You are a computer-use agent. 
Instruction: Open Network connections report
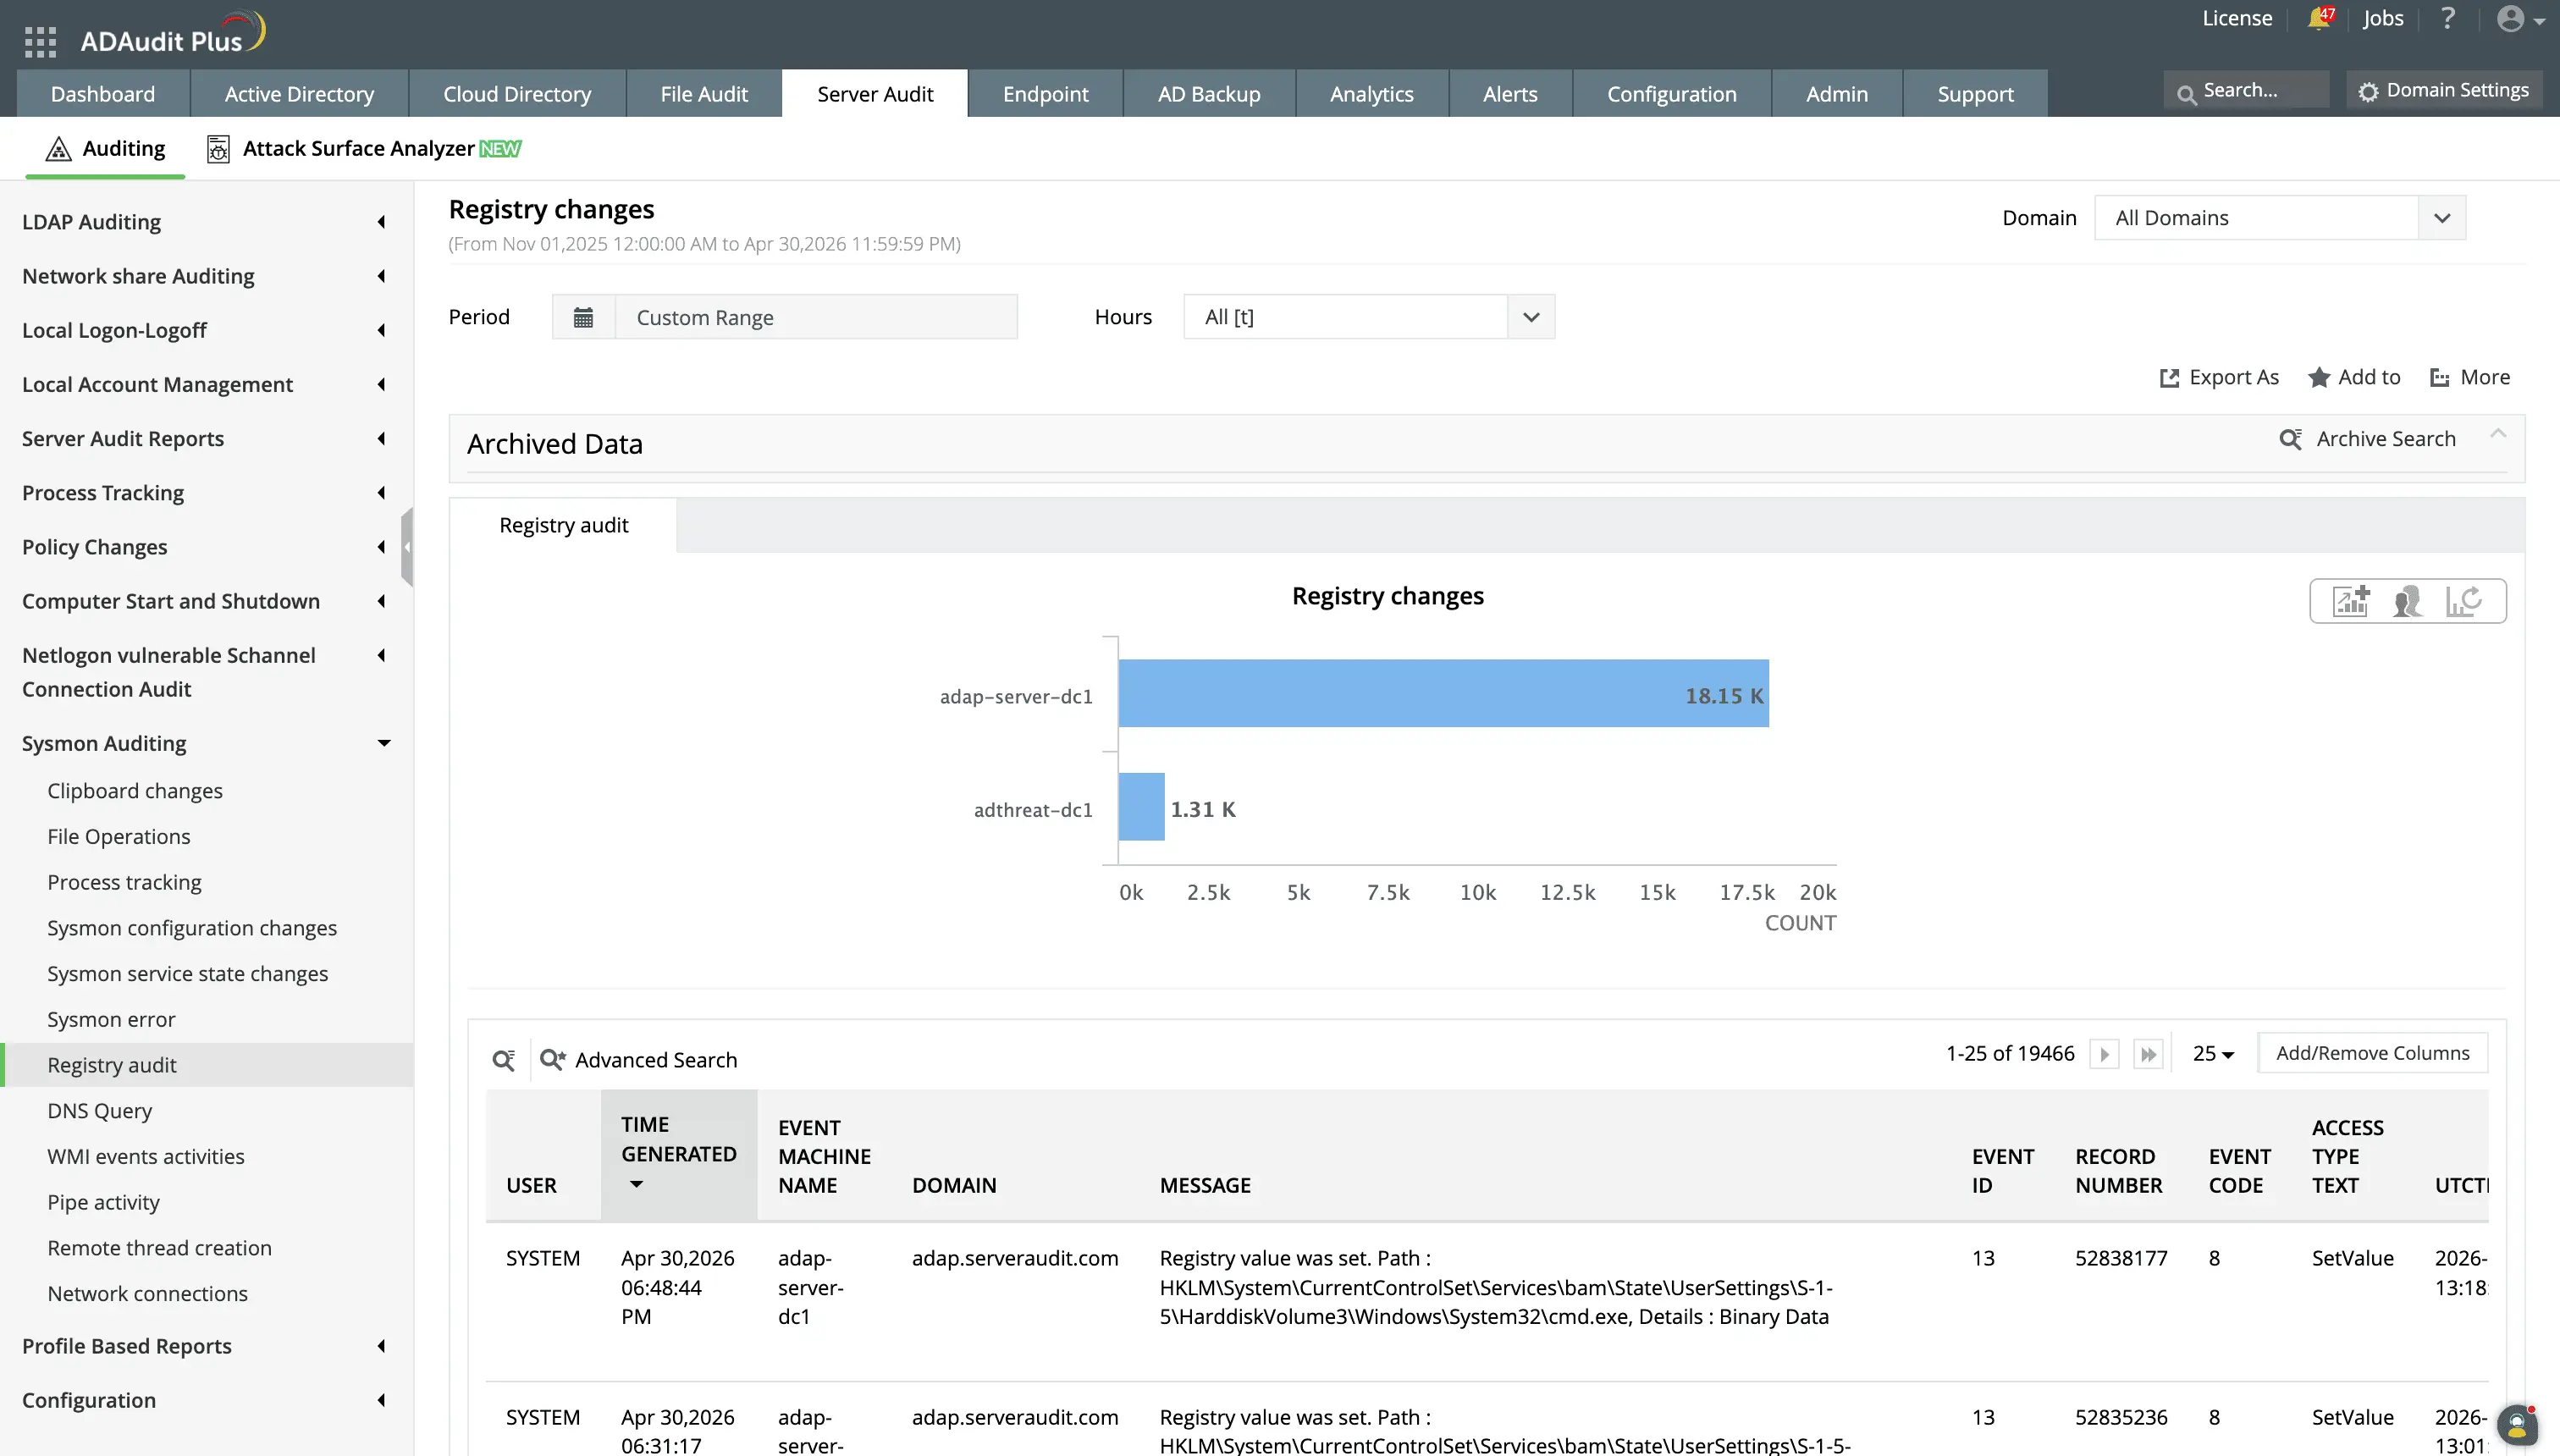coord(148,1294)
